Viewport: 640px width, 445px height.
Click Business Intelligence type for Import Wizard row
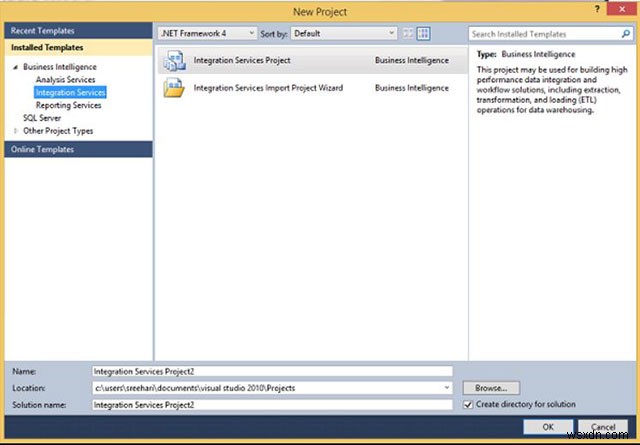(x=412, y=88)
